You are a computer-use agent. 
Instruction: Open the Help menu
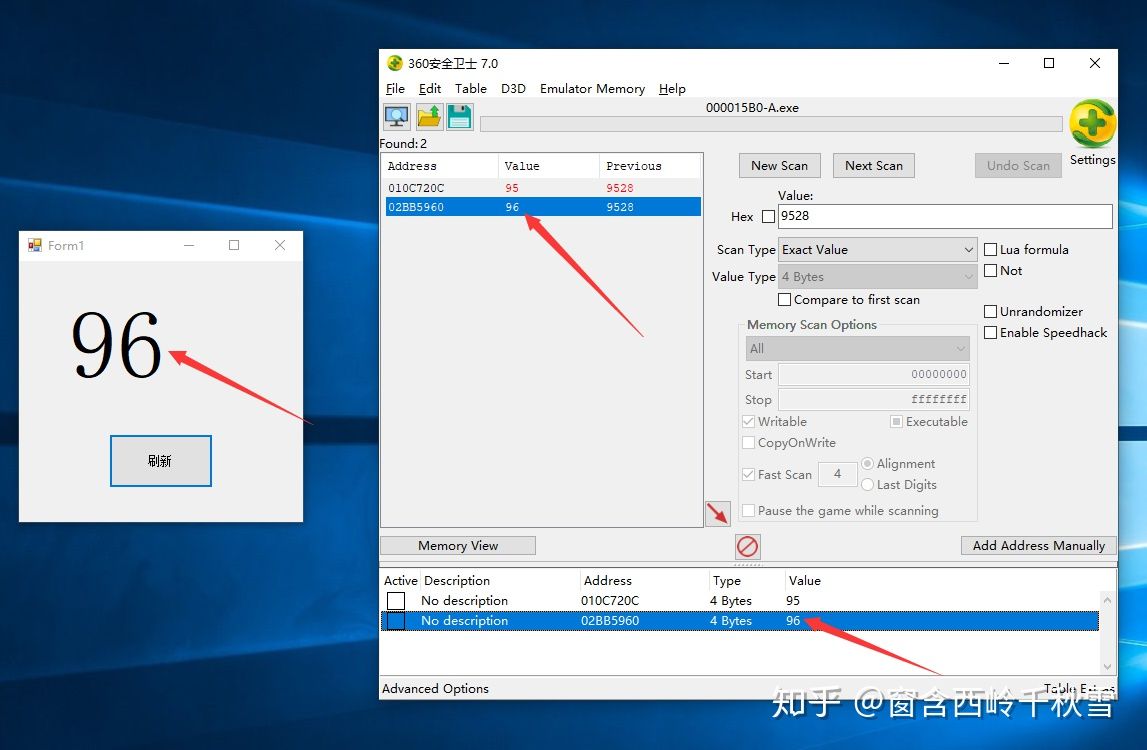click(x=672, y=89)
